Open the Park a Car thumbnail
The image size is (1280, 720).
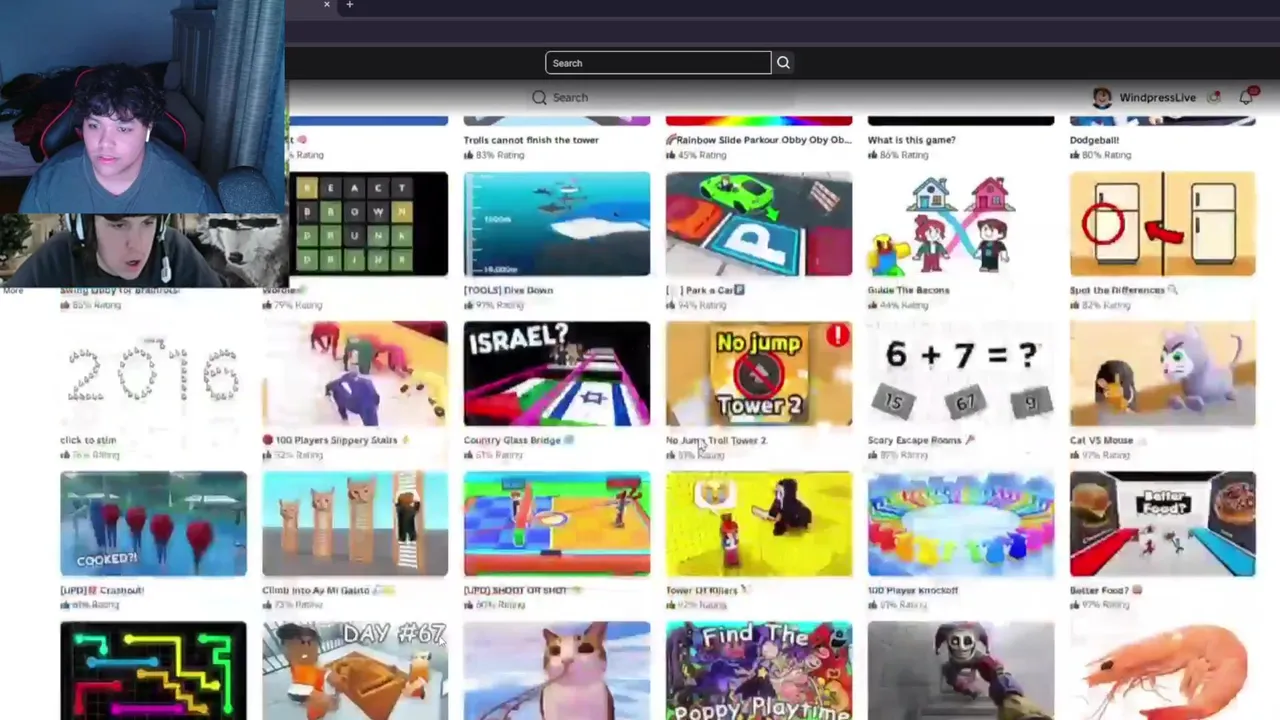pos(759,224)
